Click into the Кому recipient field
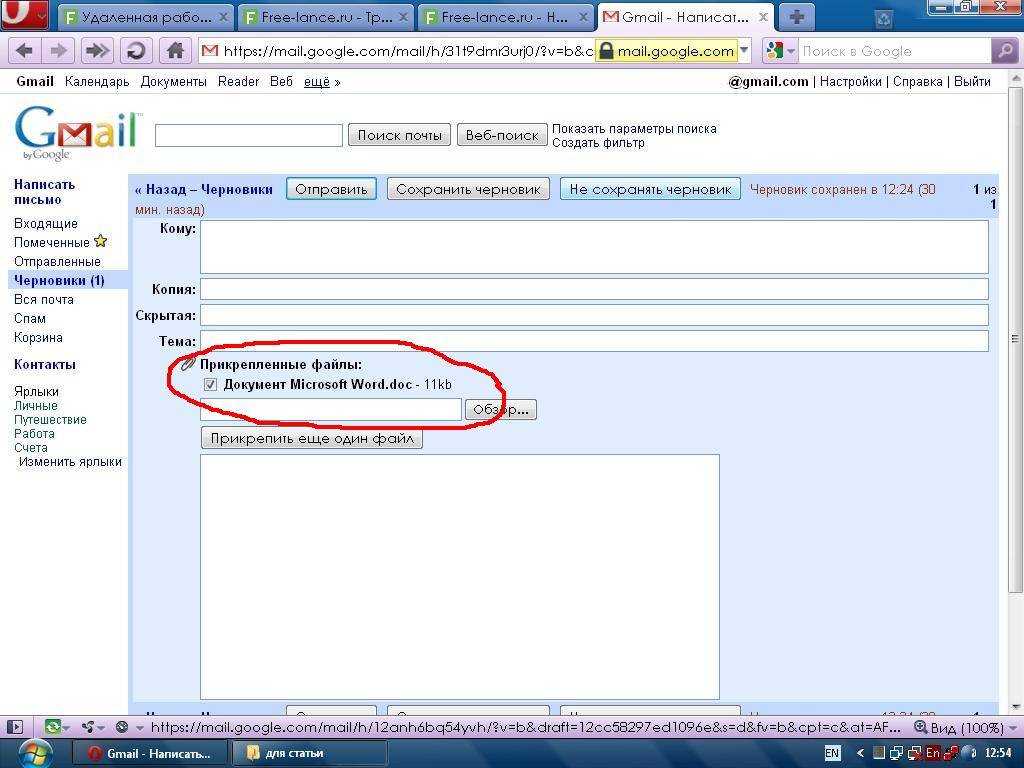Image resolution: width=1024 pixels, height=768 pixels. pyautogui.click(x=594, y=247)
